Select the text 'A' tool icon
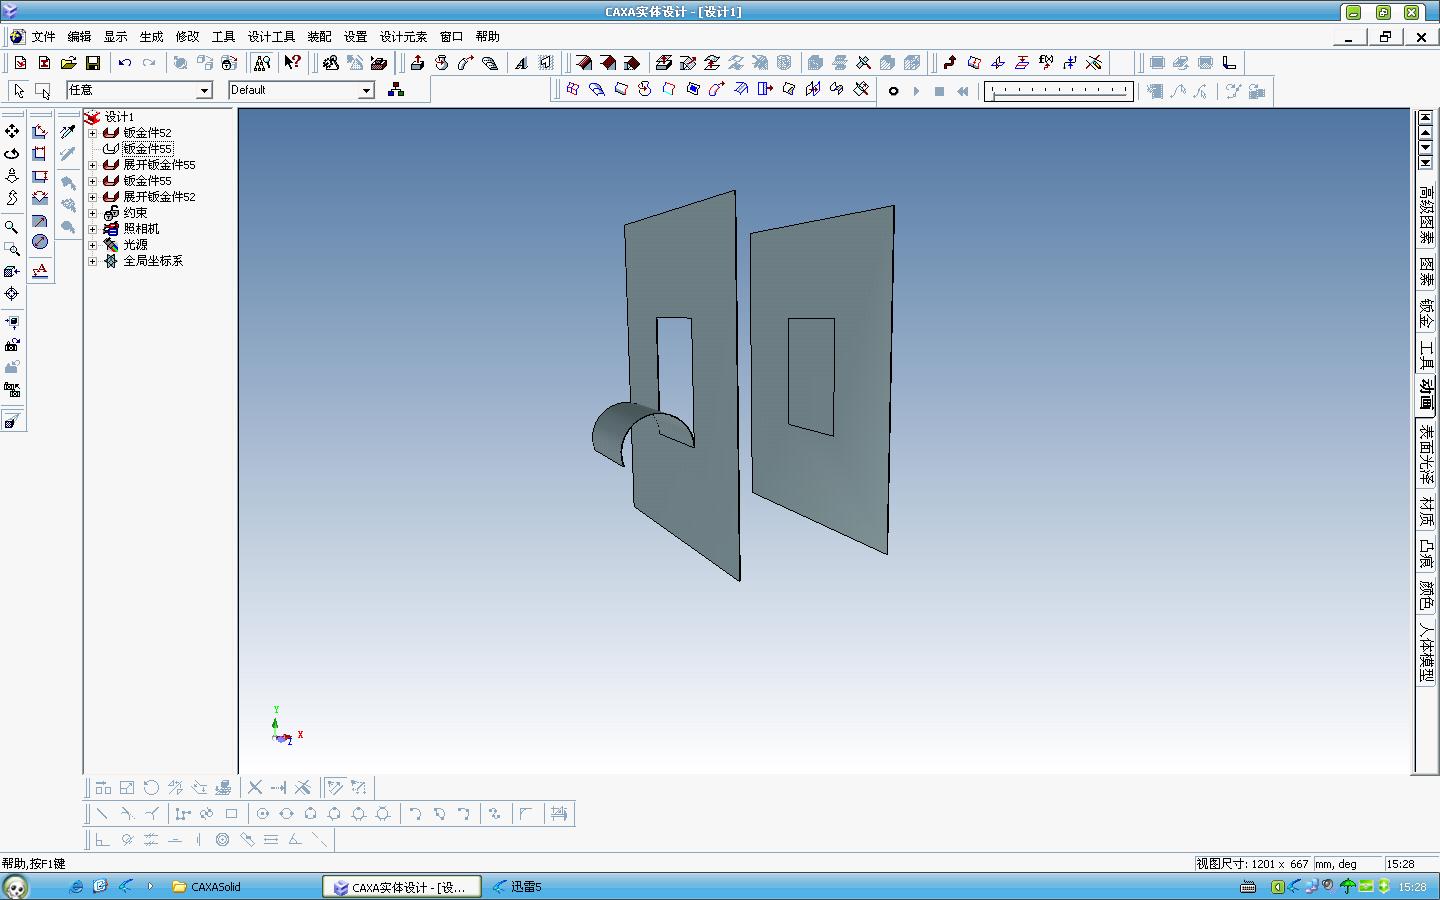The image size is (1440, 900). [521, 63]
